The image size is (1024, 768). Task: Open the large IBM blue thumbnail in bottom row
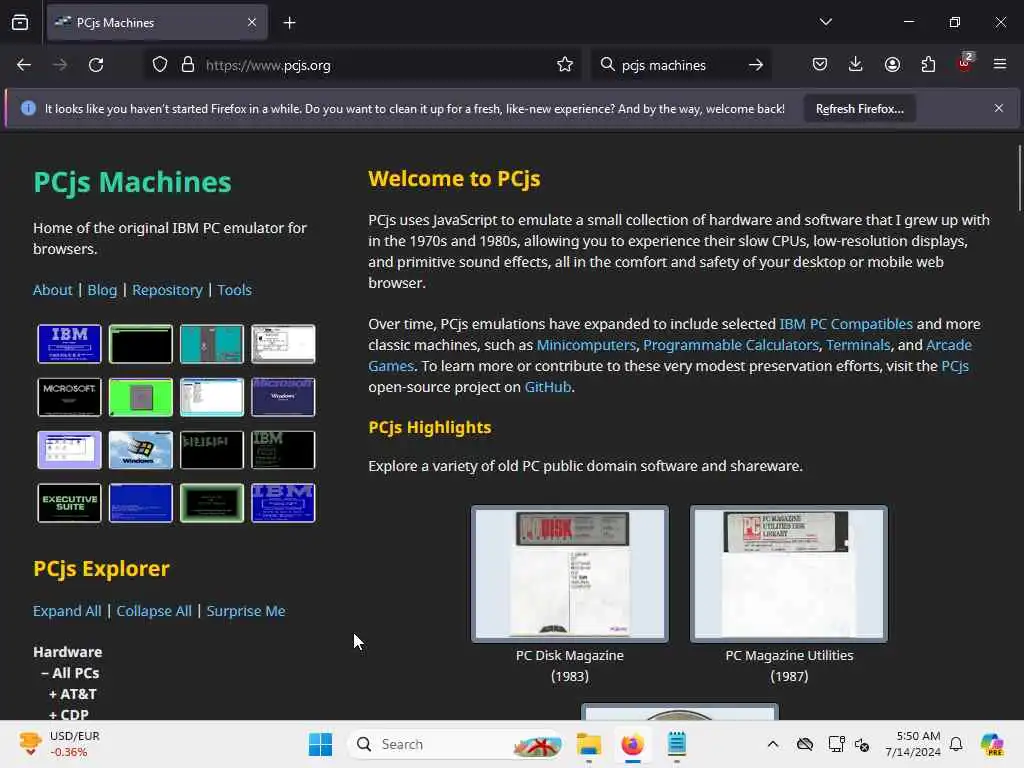tap(283, 502)
